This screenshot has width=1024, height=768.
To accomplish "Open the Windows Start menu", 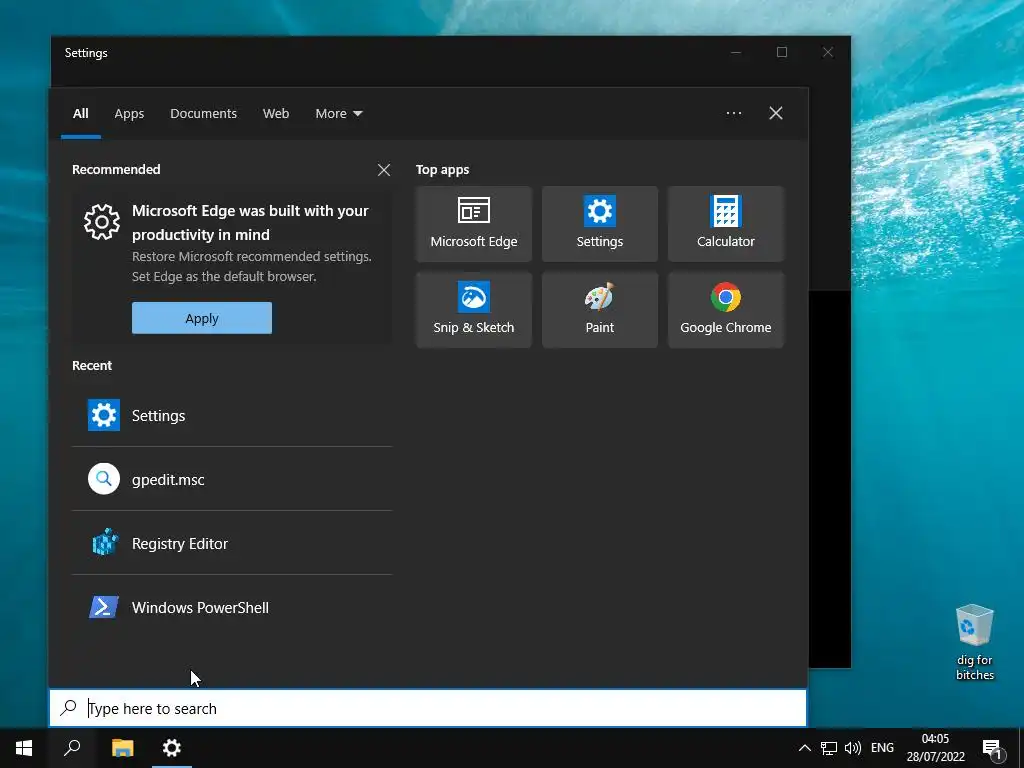I will 24,748.
